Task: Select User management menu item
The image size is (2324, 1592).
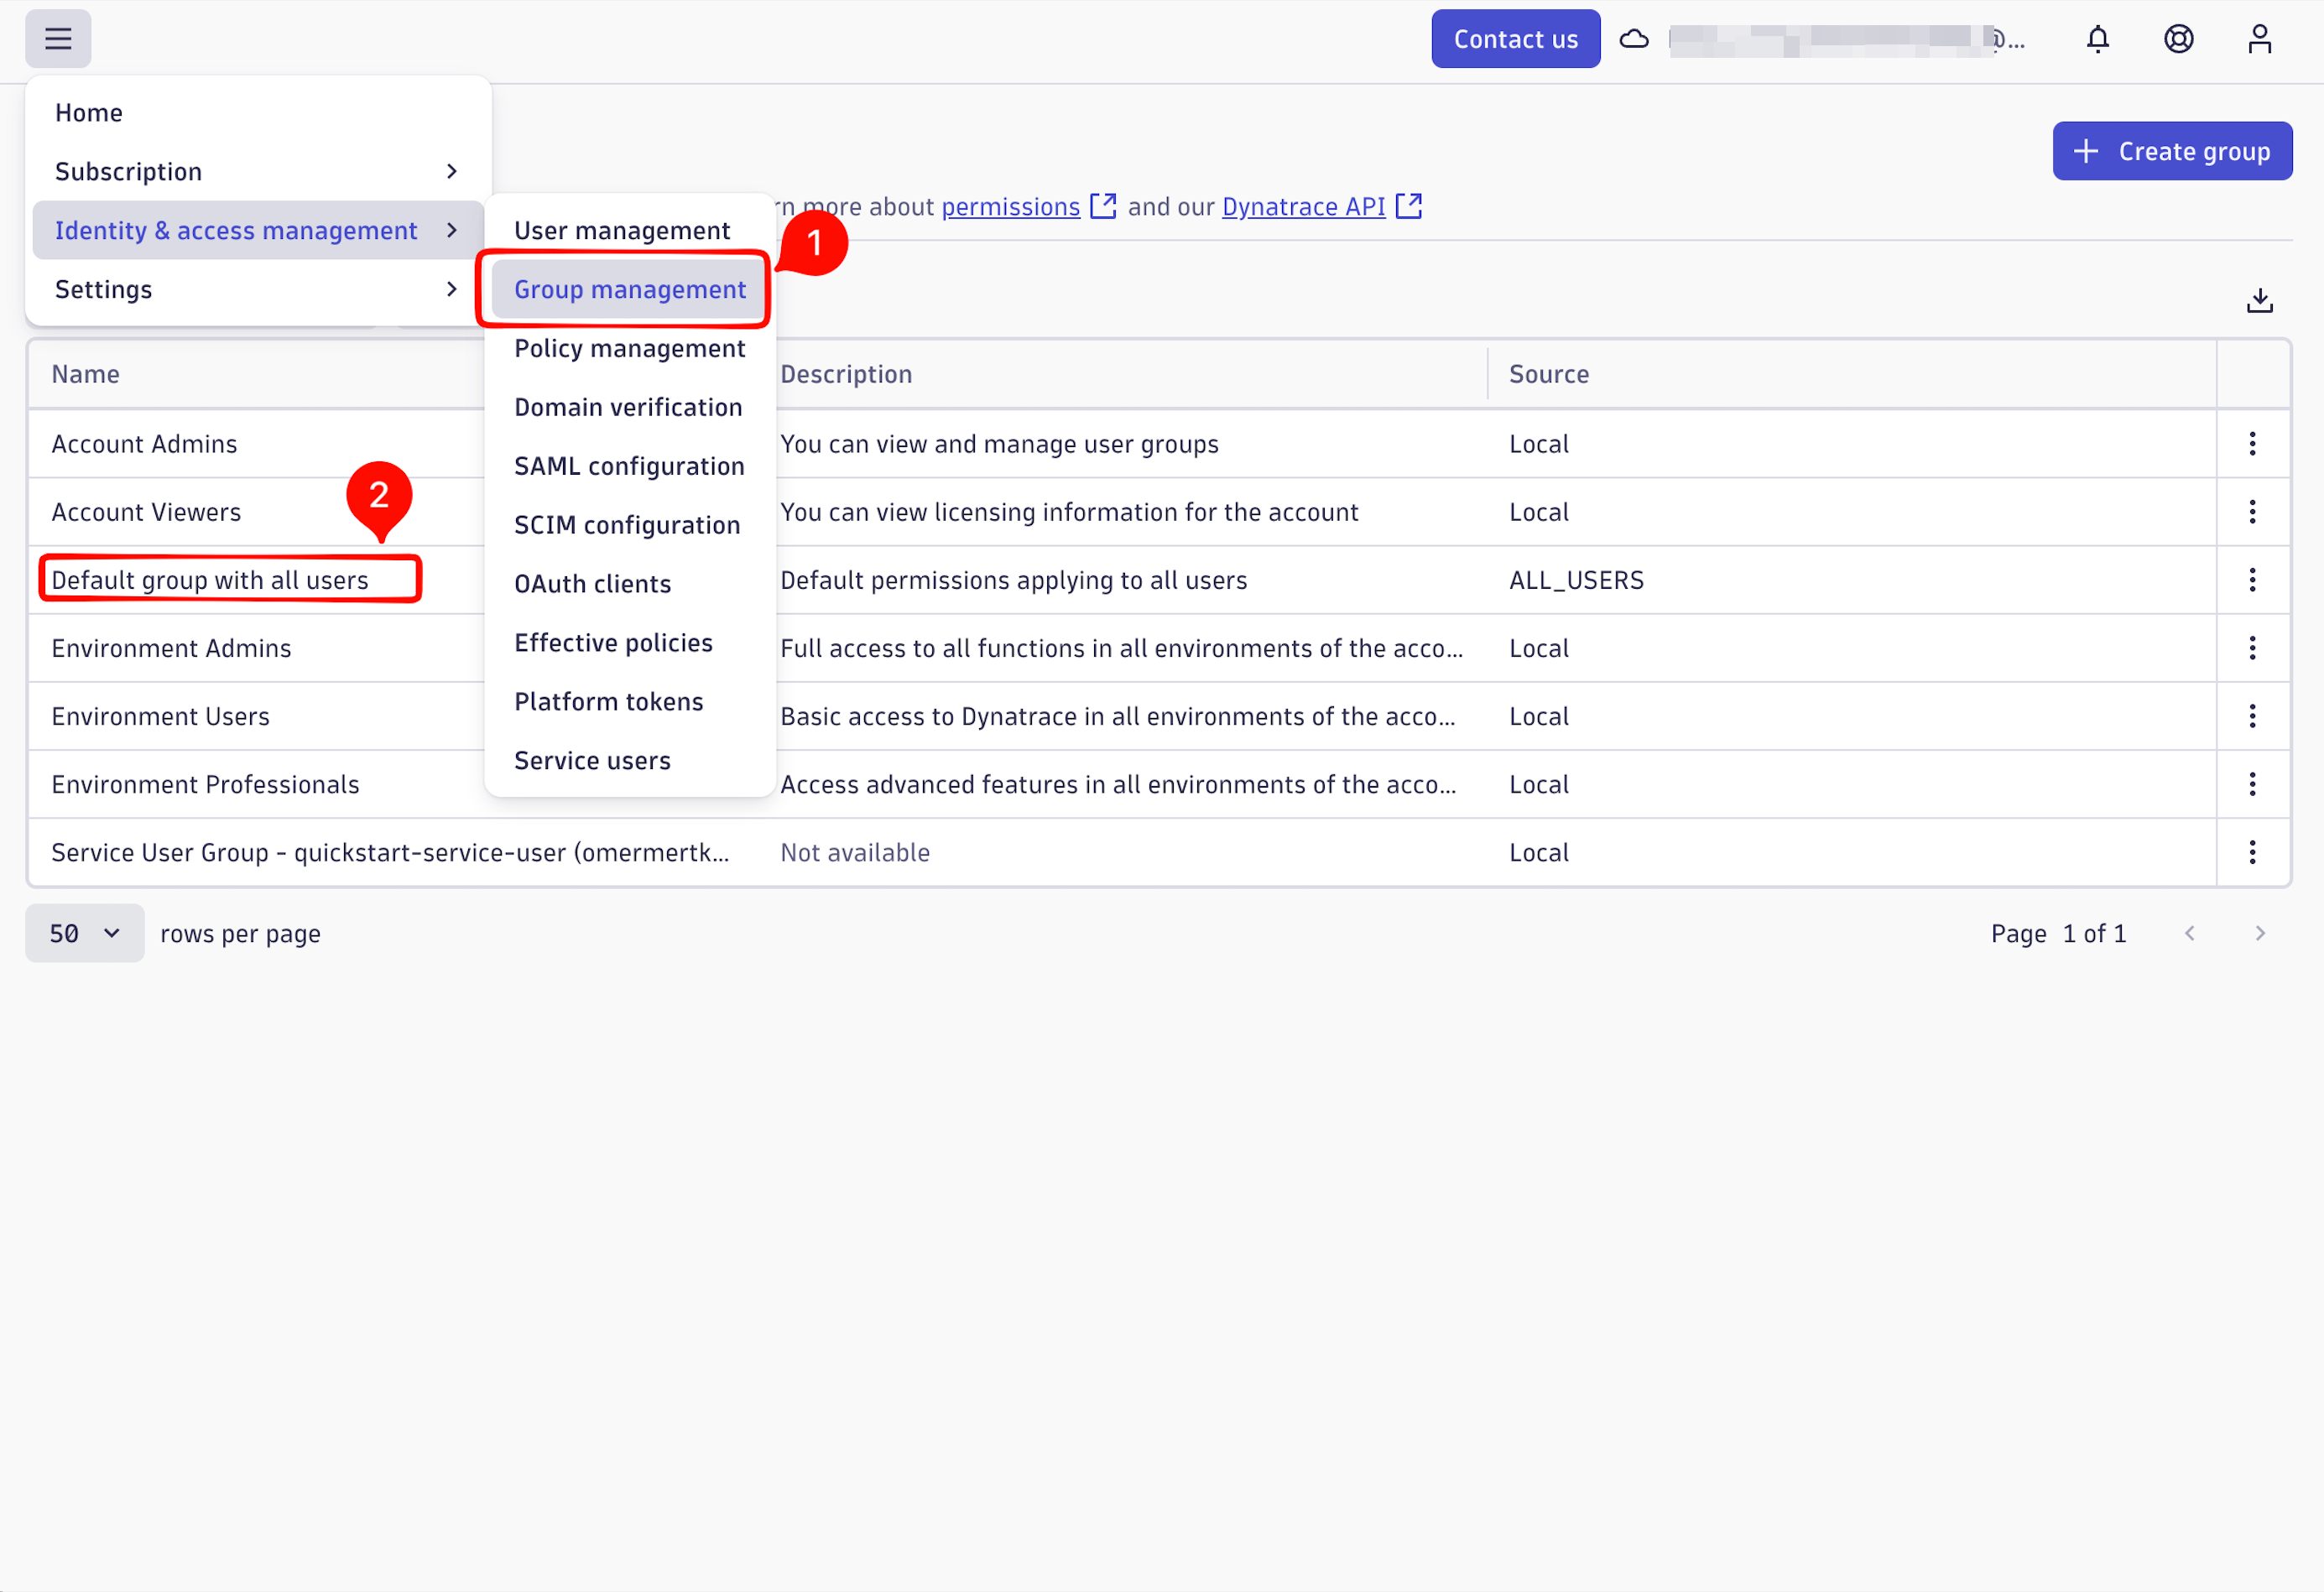Action: click(630, 230)
